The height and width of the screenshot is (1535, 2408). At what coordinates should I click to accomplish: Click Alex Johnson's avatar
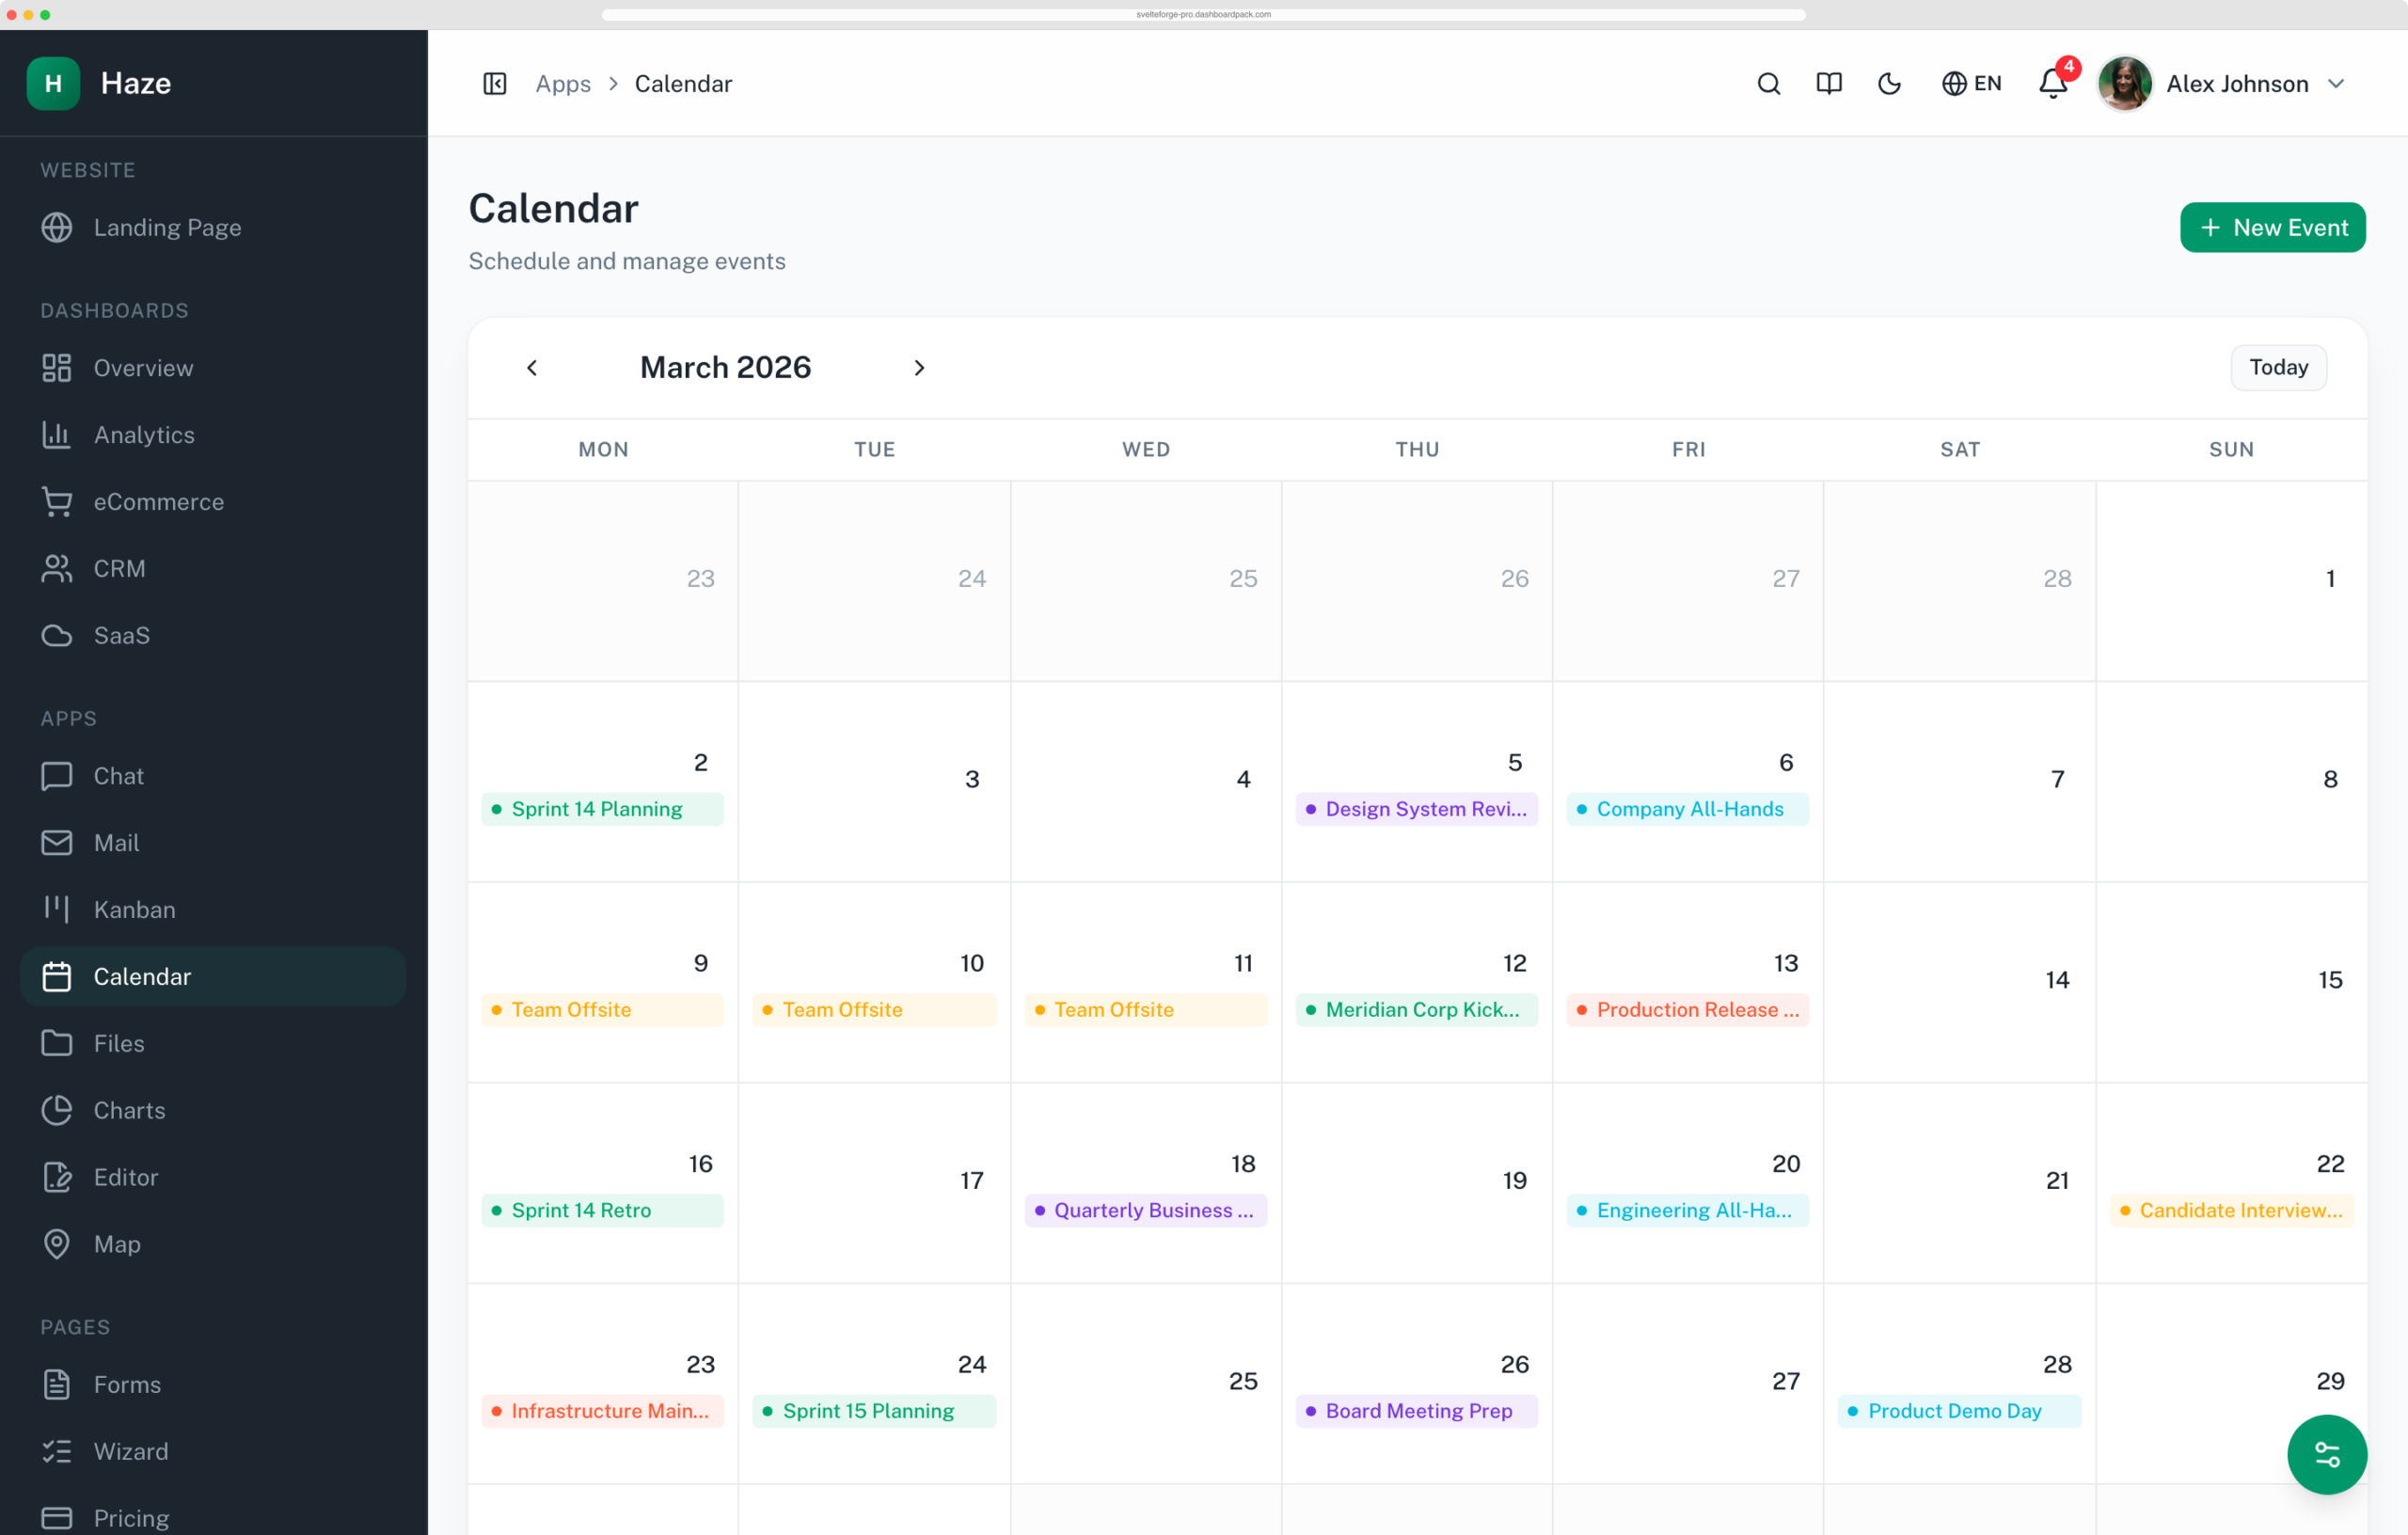point(2124,84)
